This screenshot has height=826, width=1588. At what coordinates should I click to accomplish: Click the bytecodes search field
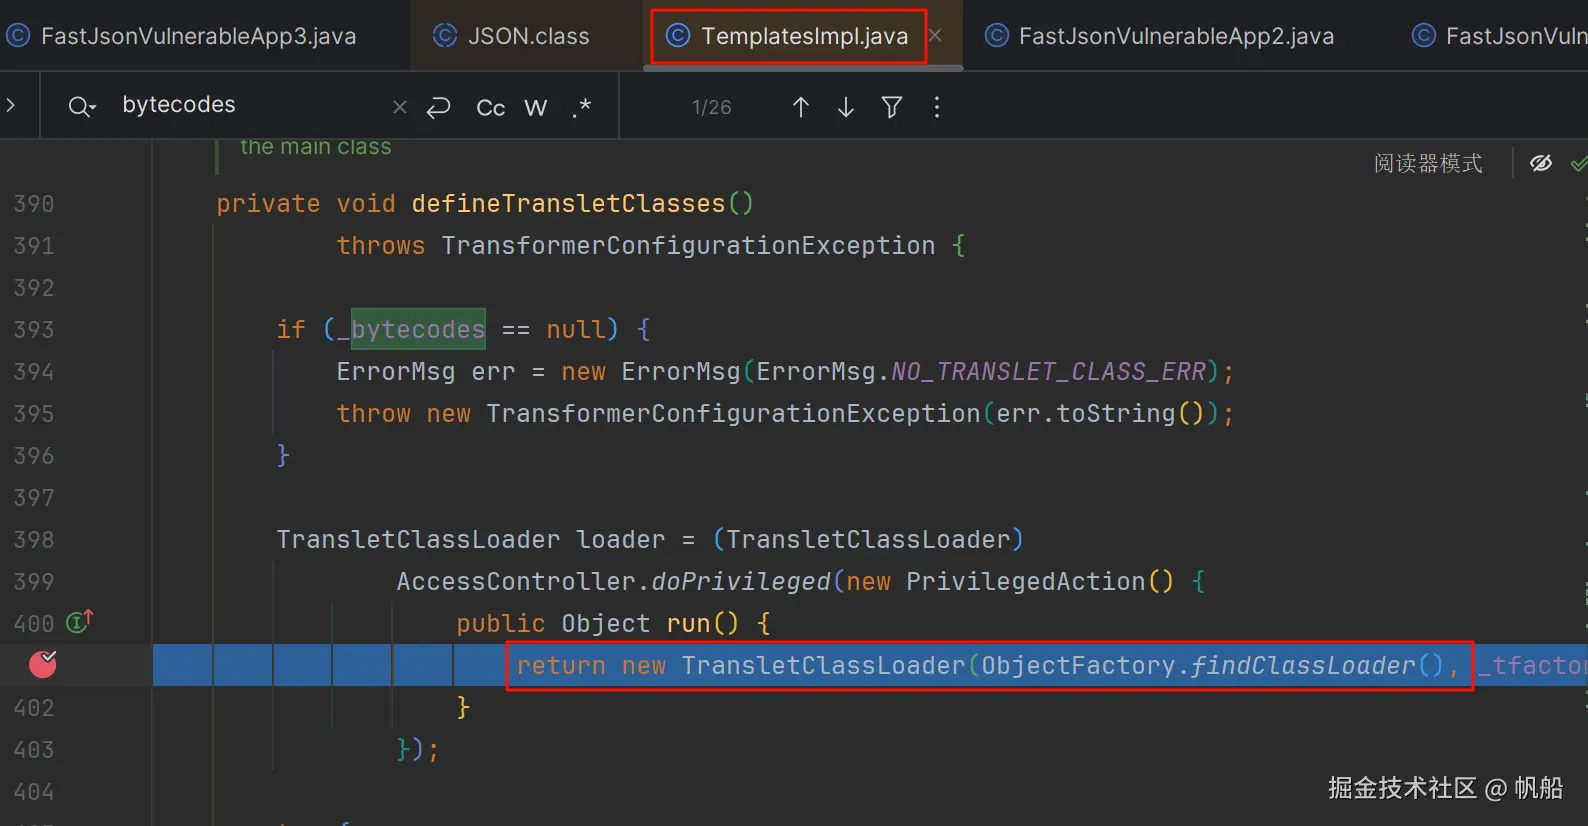(x=250, y=105)
